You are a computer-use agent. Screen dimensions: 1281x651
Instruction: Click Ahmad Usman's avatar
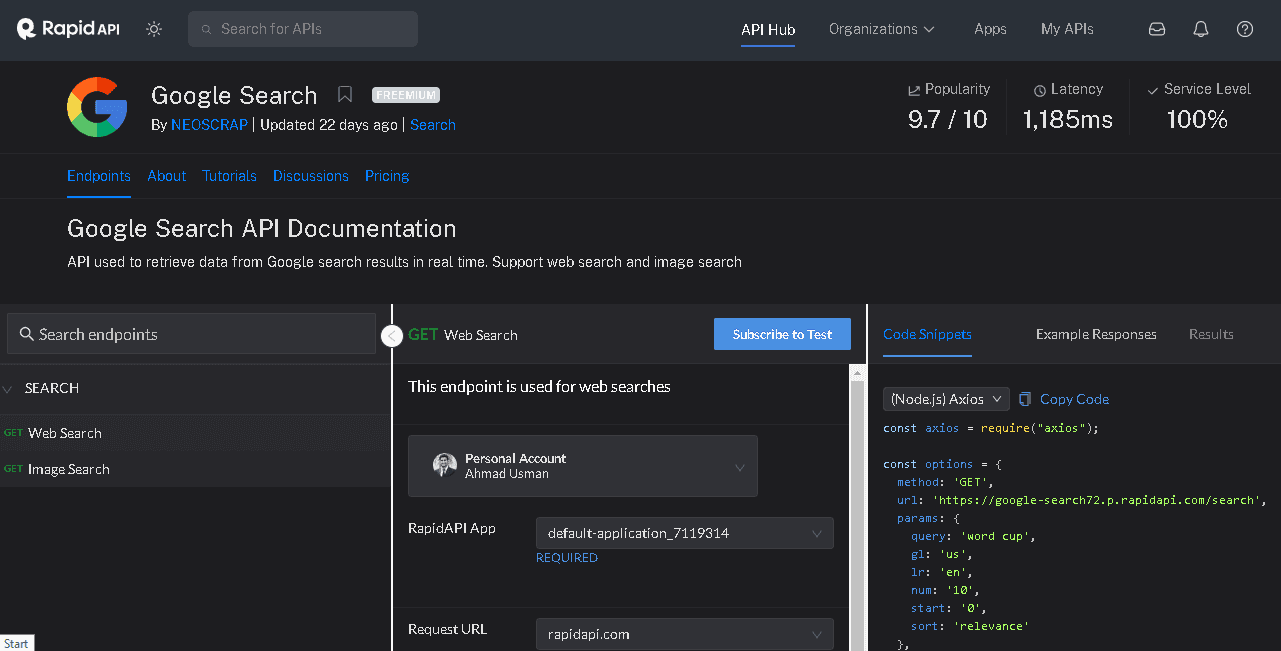(x=445, y=465)
